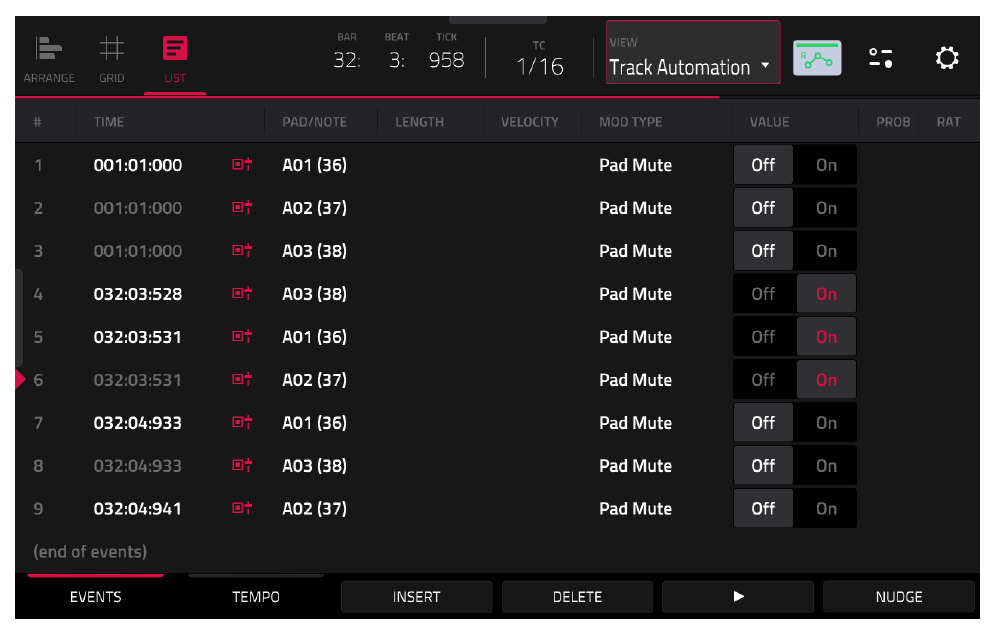This screenshot has width=996, height=636.
Task: Click the VELOCITY column header
Action: click(x=530, y=122)
